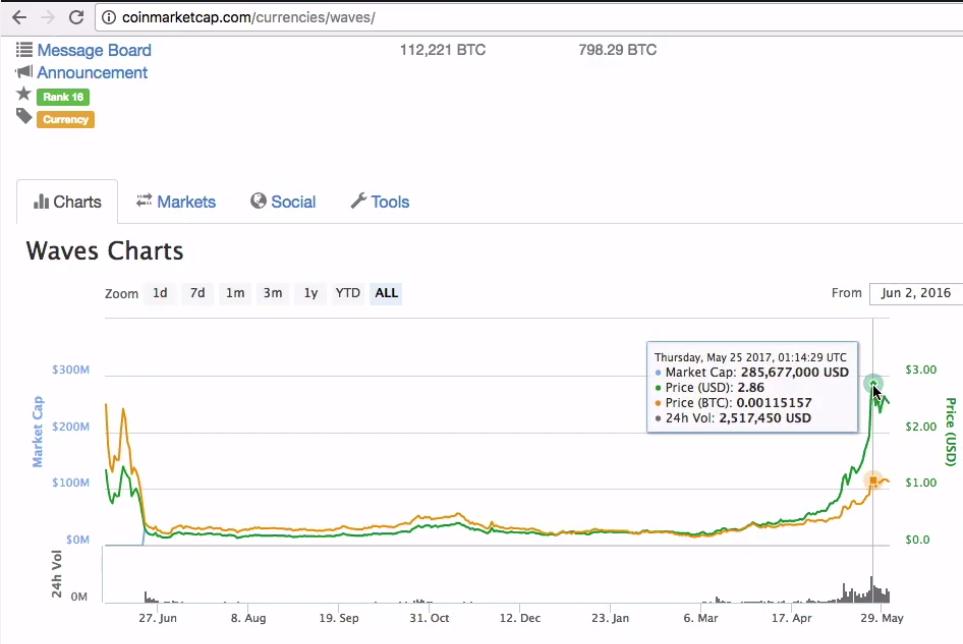Click the Market Cap axis label
The width and height of the screenshot is (963, 644).
pyautogui.click(x=37, y=431)
